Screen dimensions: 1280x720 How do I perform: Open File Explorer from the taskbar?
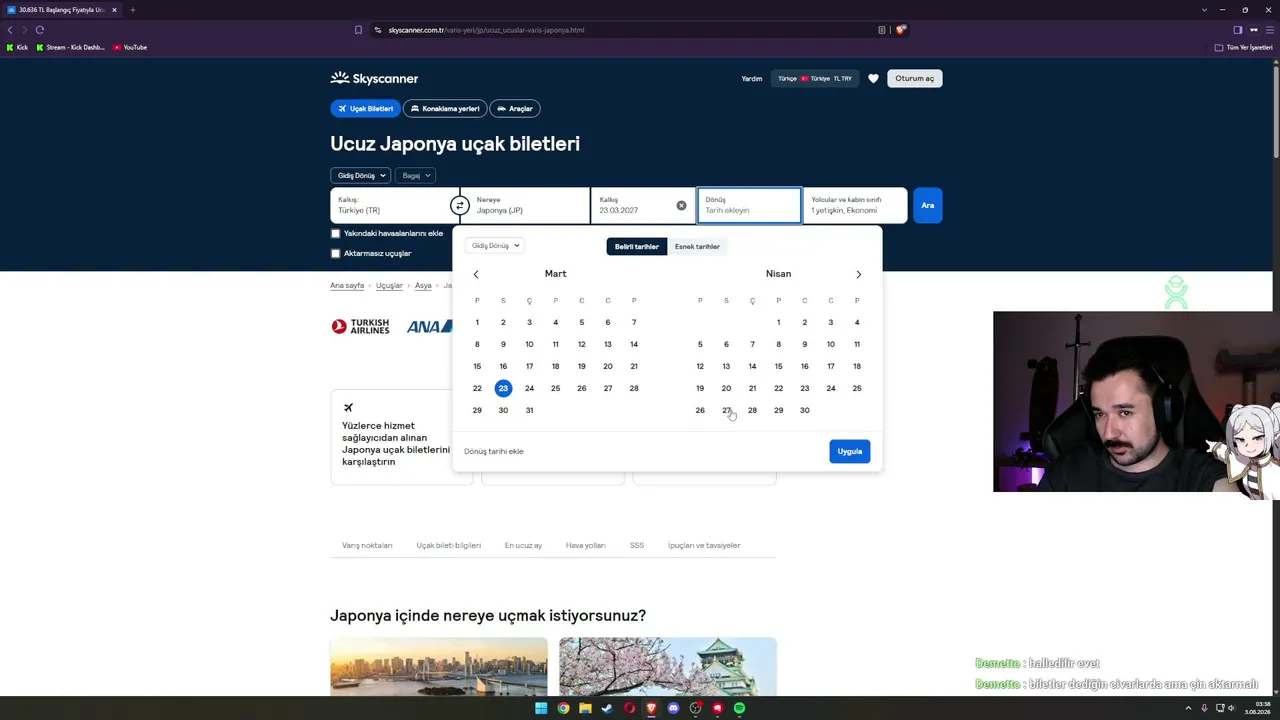pyautogui.click(x=585, y=708)
